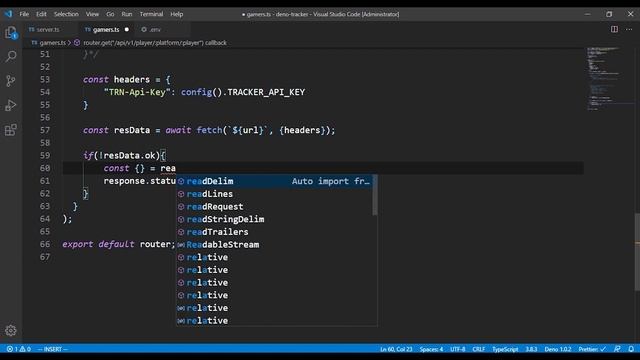Click the fetch call on line 57
The height and width of the screenshot is (360, 640).
tap(266, 130)
